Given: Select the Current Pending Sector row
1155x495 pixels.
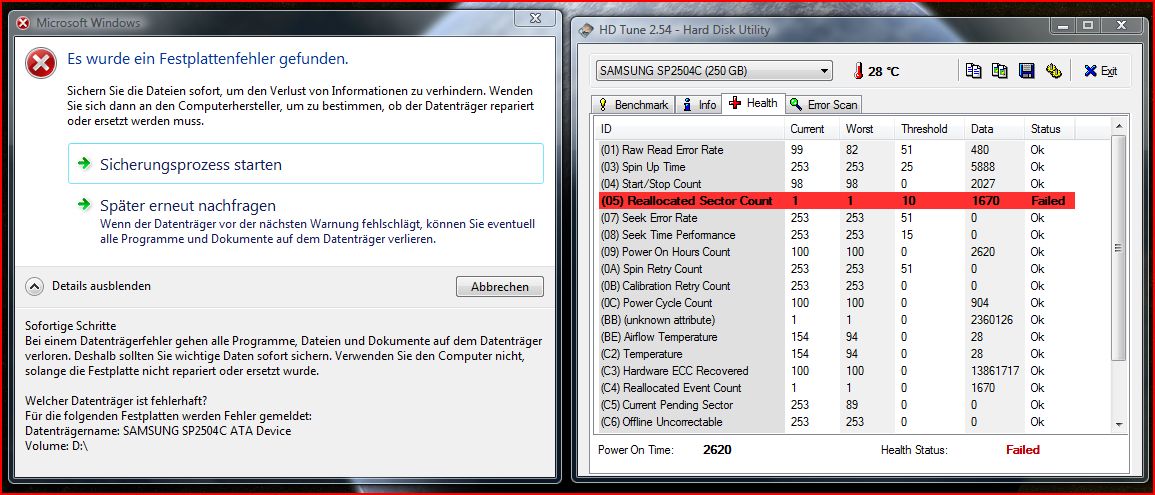Looking at the screenshot, I should coord(835,404).
